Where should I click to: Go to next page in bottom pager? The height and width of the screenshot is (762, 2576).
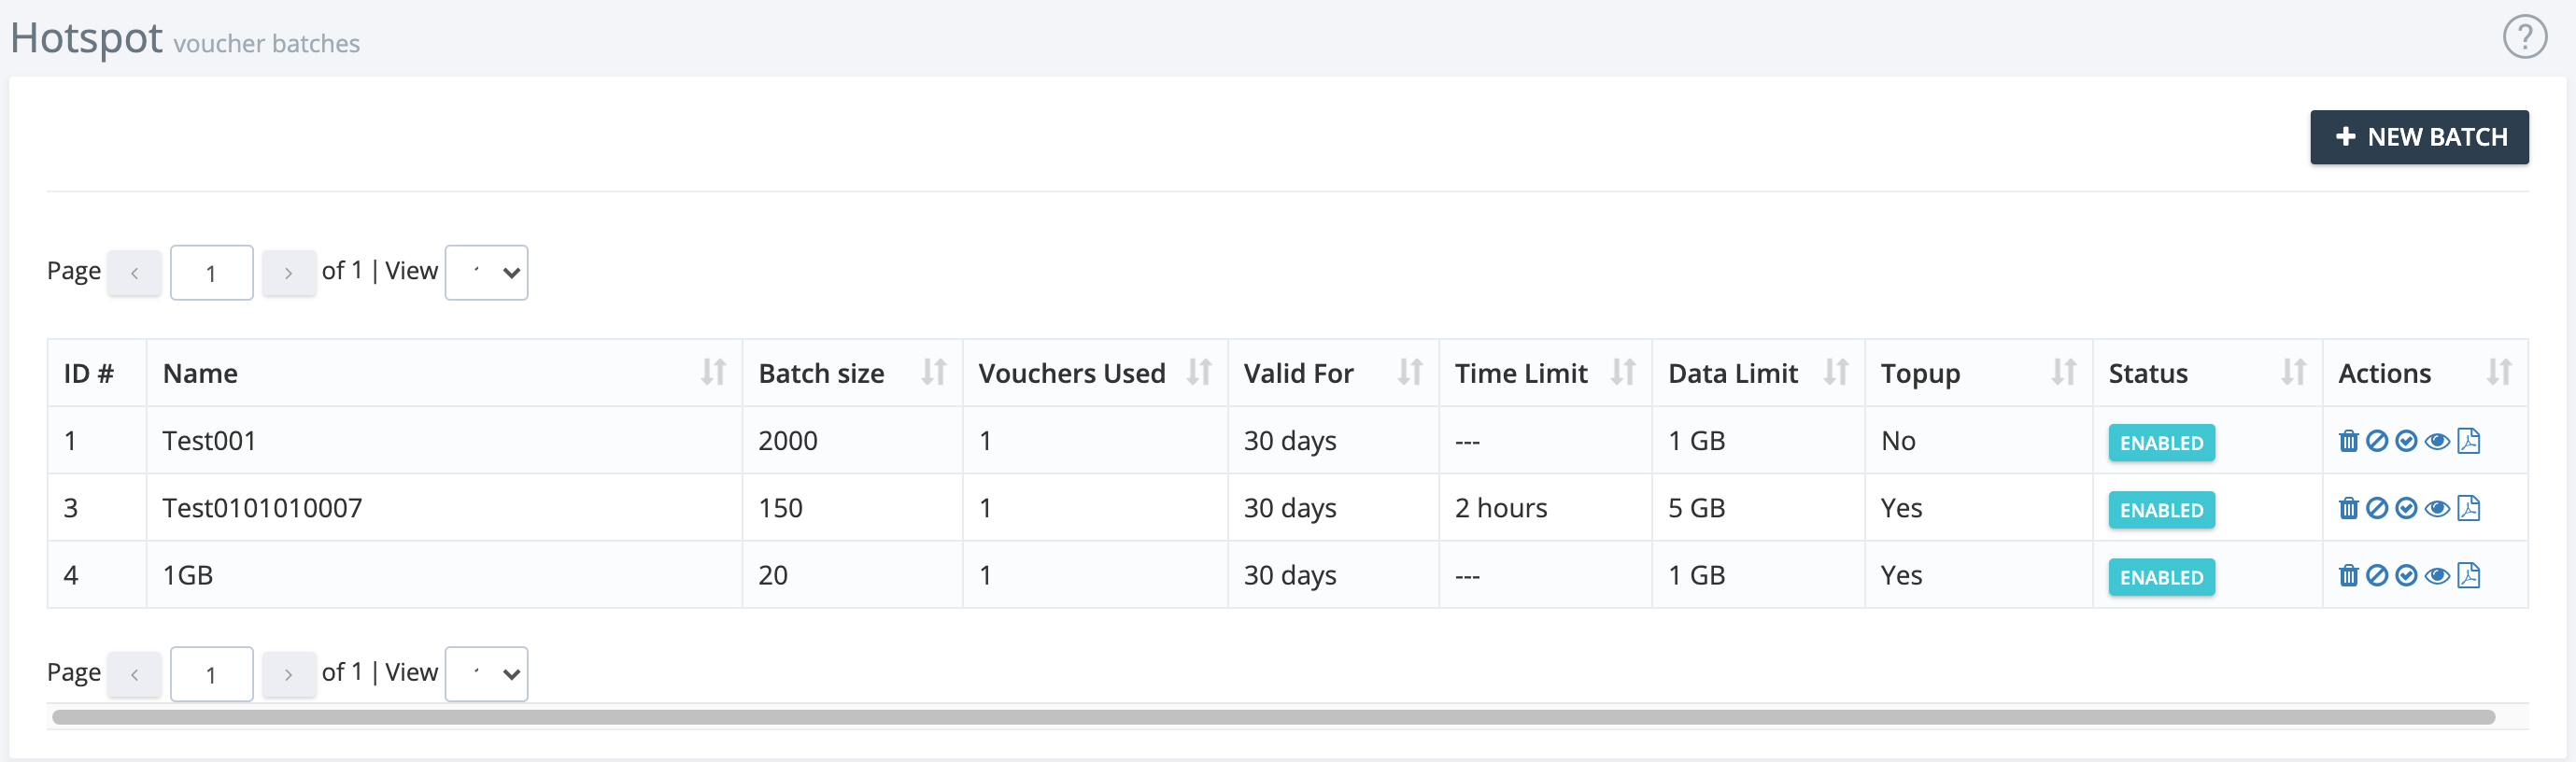(288, 675)
